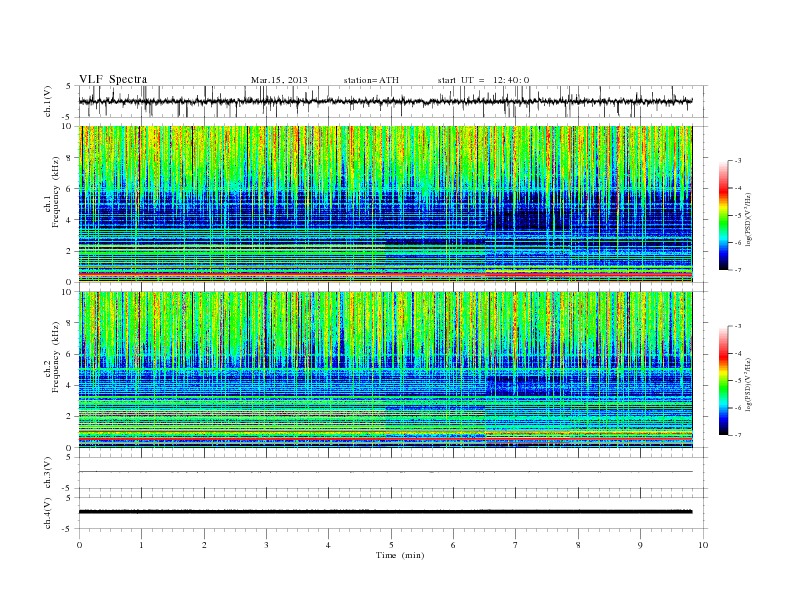Click the "4" kHz tick of ch.1 spectrogram
Screen dimensions: 792x612
tap(69, 220)
